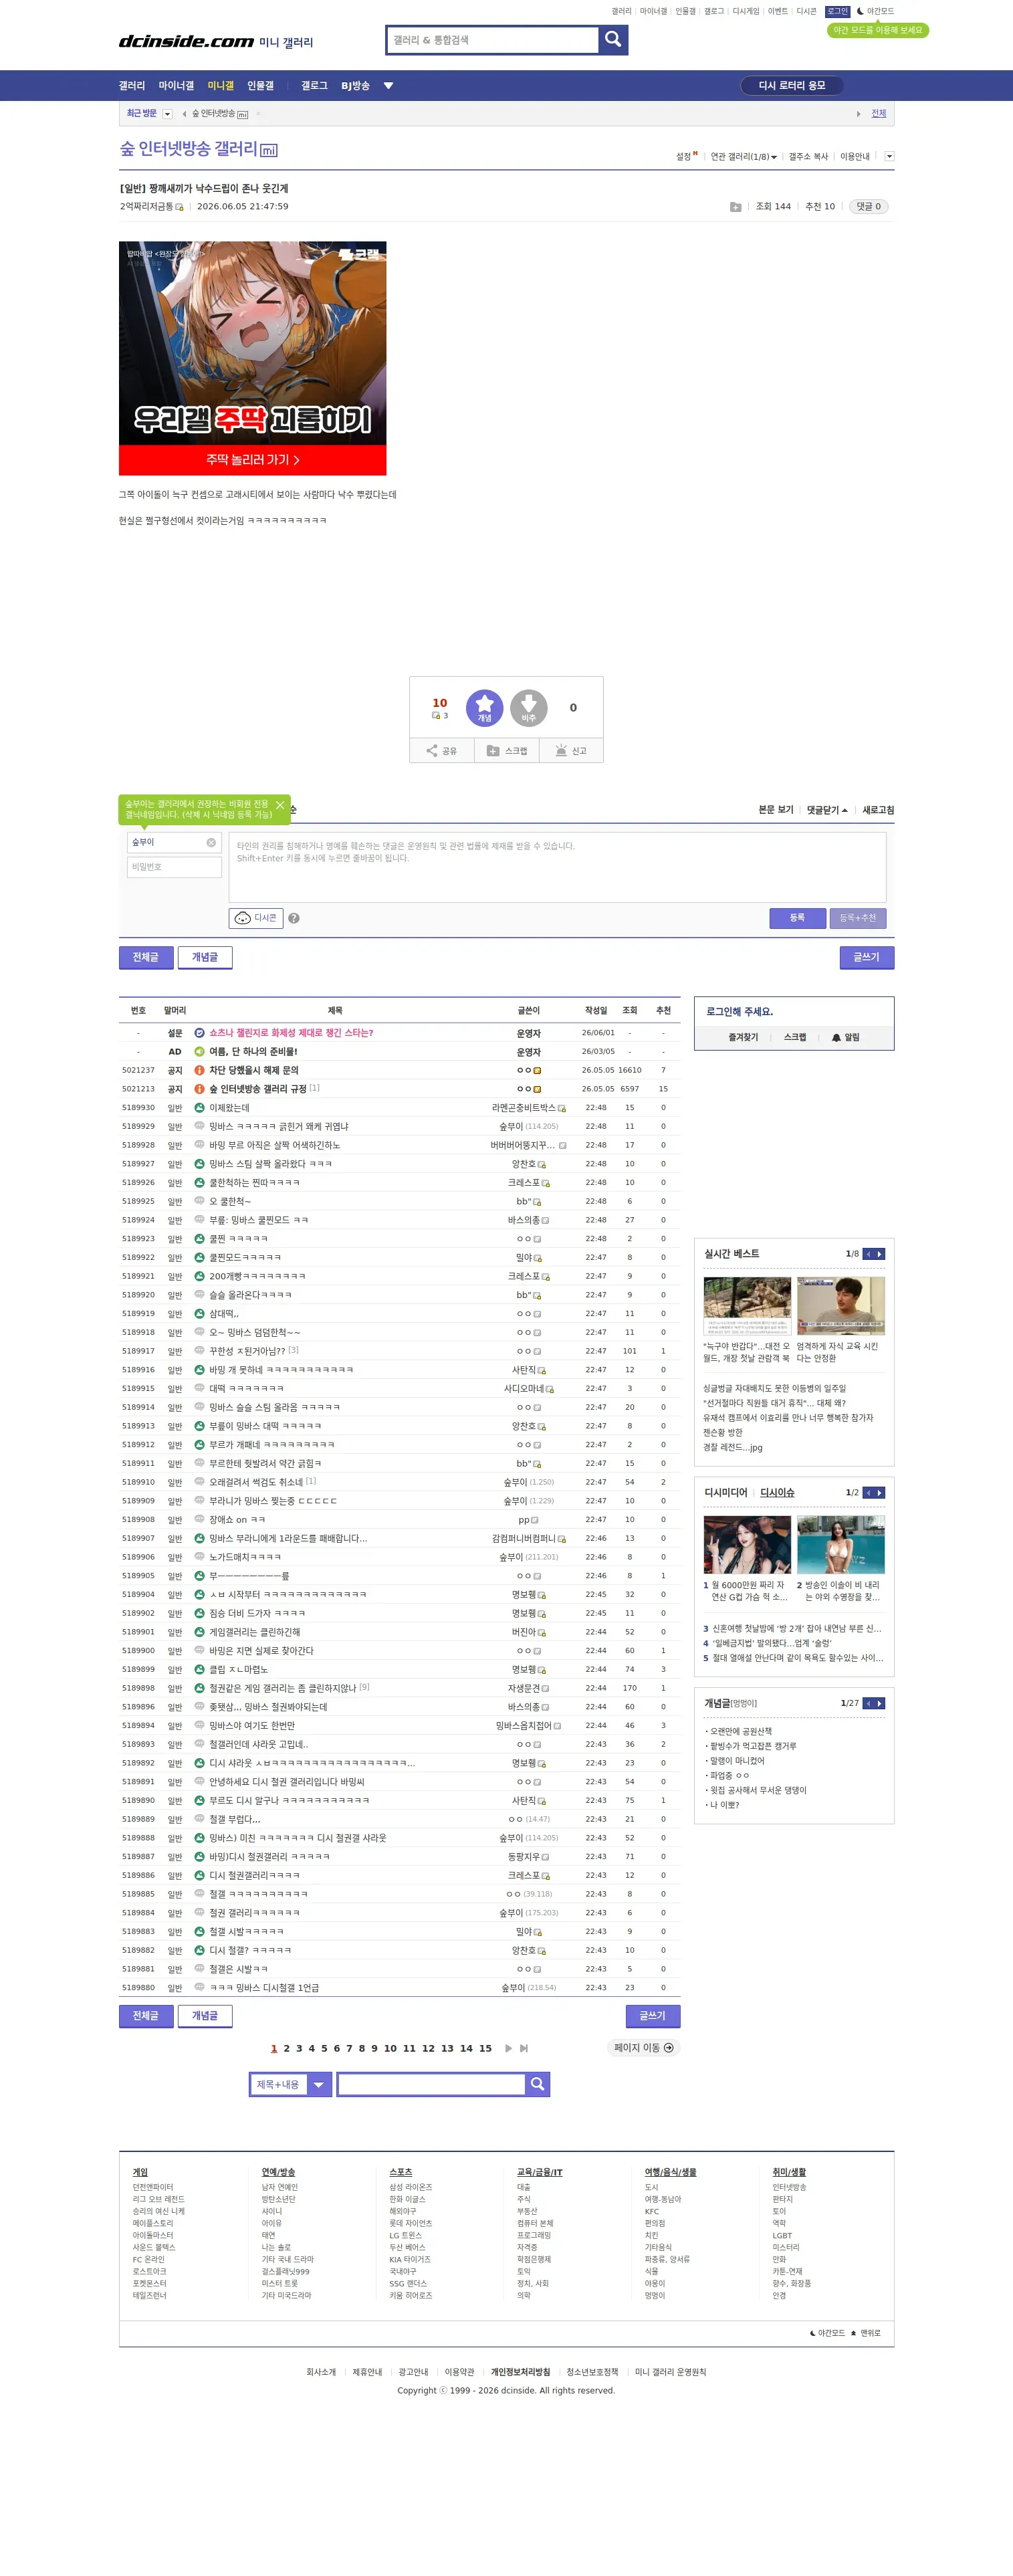Screen dimensions: 1013x2576
Task: Click BJ방송 in the blue nav bar
Action: (355, 86)
